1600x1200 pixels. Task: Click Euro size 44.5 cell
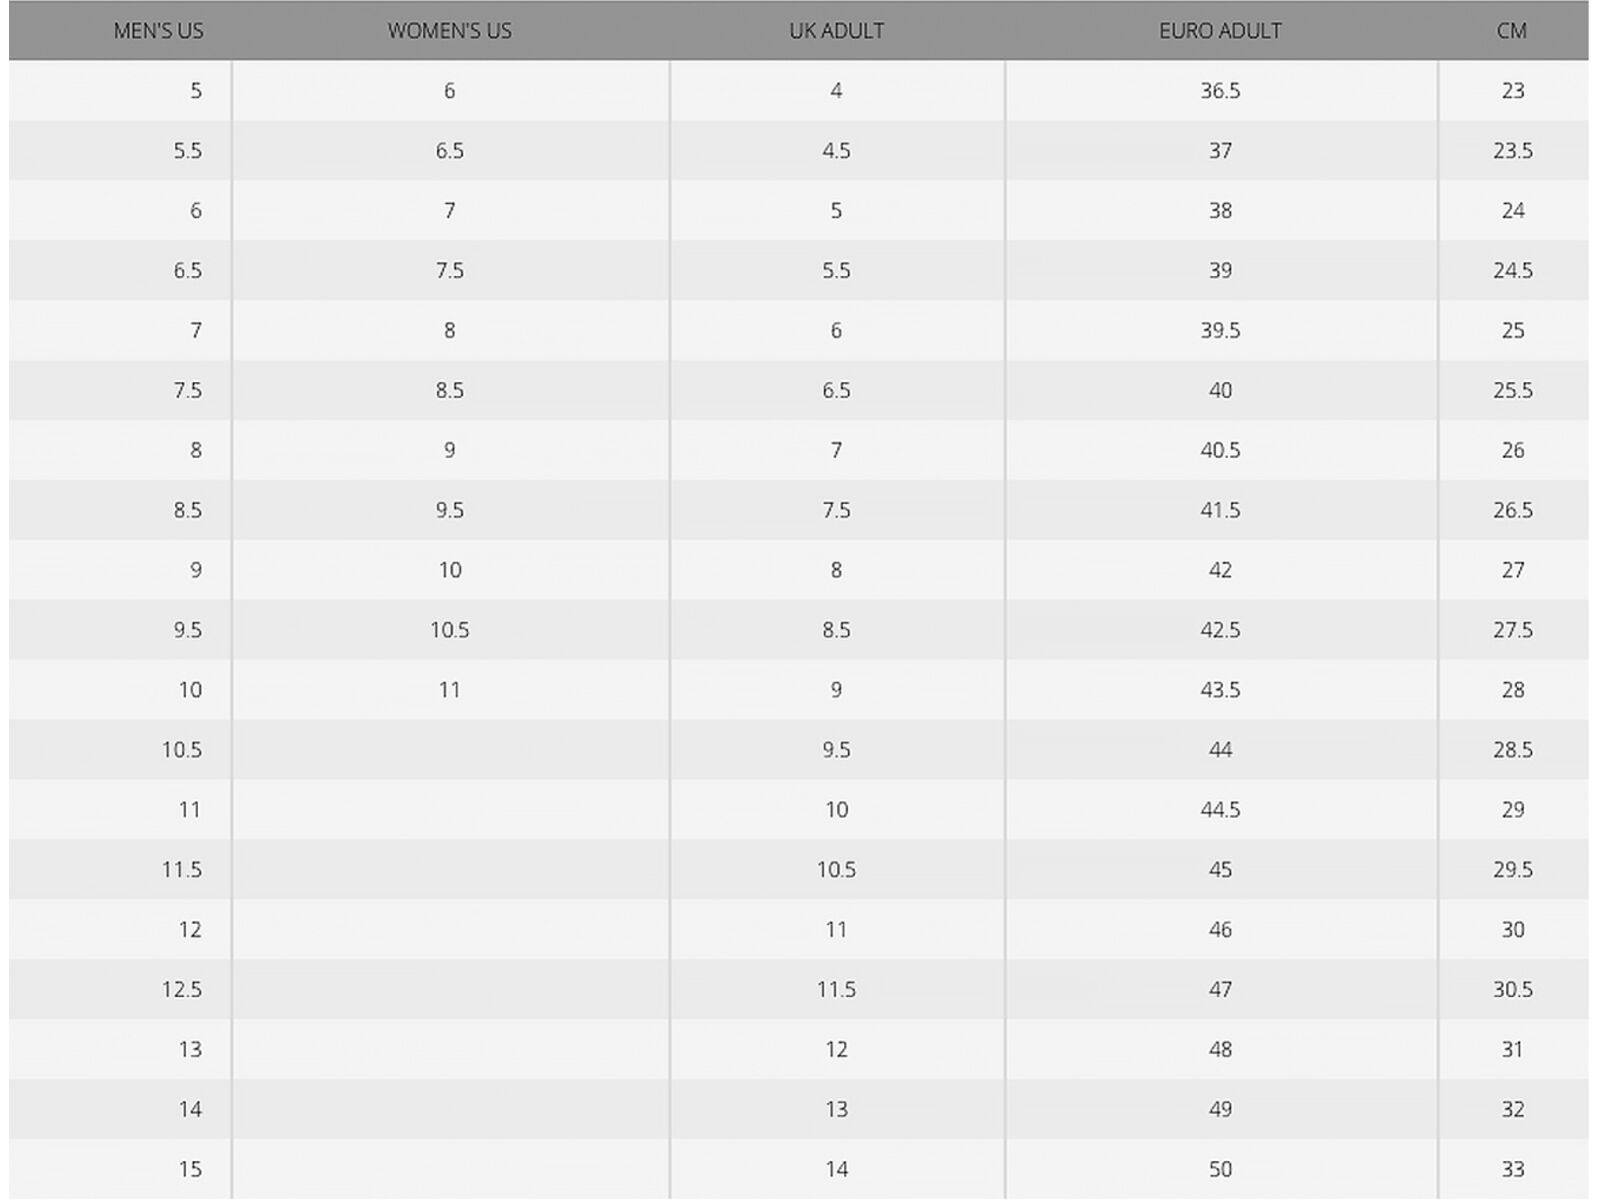1221,810
